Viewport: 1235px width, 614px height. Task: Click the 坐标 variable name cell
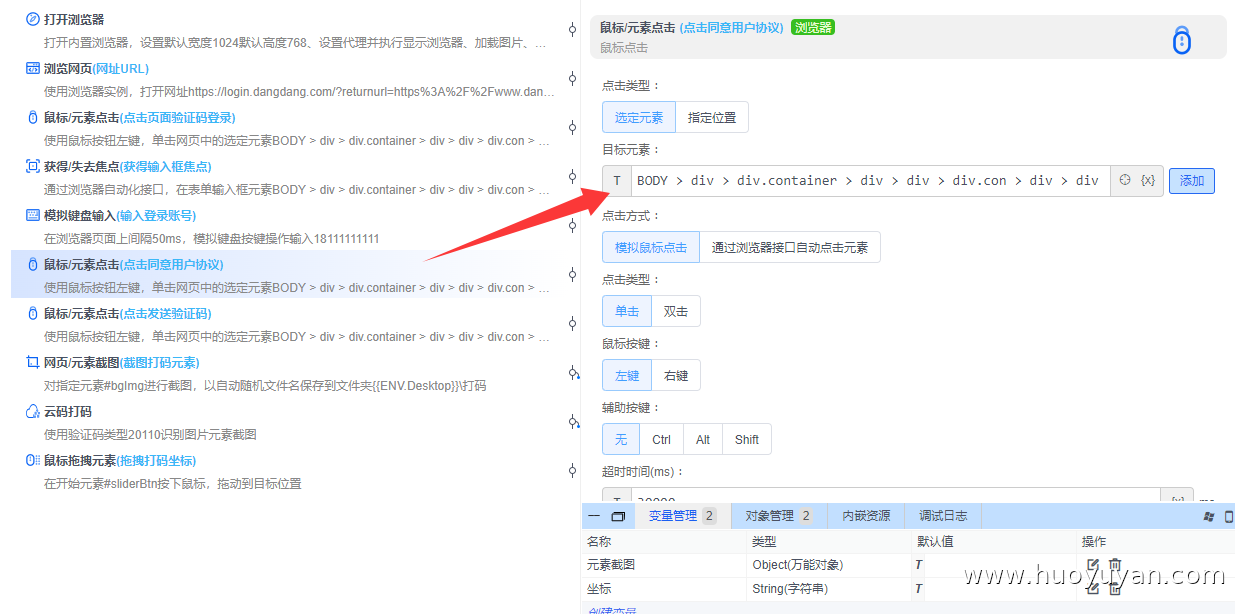[x=599, y=589]
